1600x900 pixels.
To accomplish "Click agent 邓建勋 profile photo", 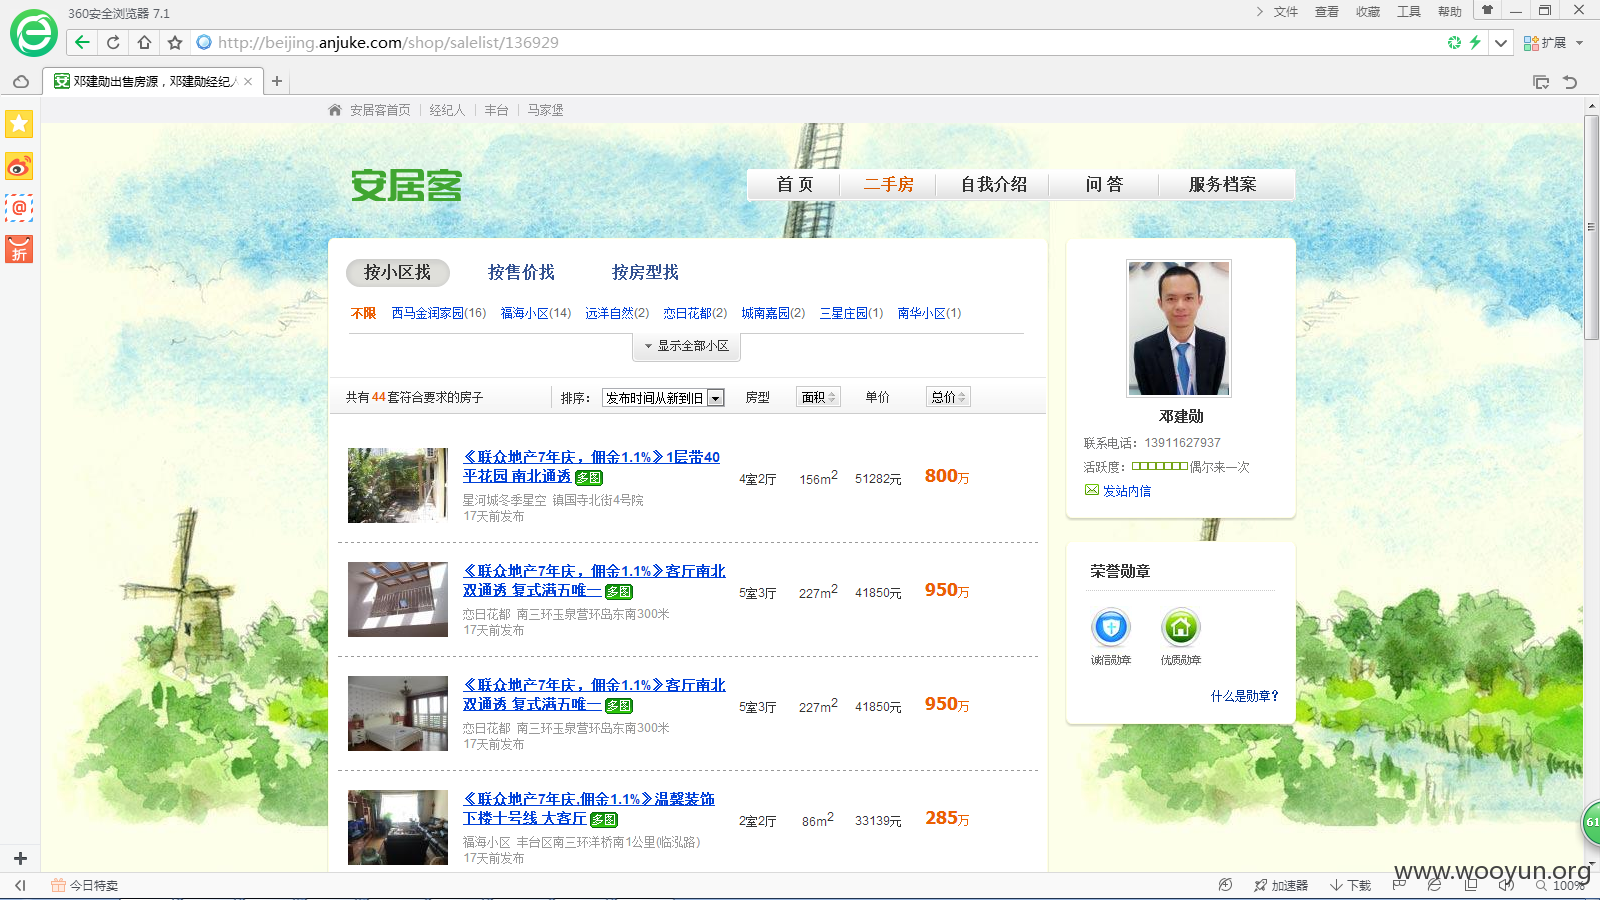I will point(1179,328).
